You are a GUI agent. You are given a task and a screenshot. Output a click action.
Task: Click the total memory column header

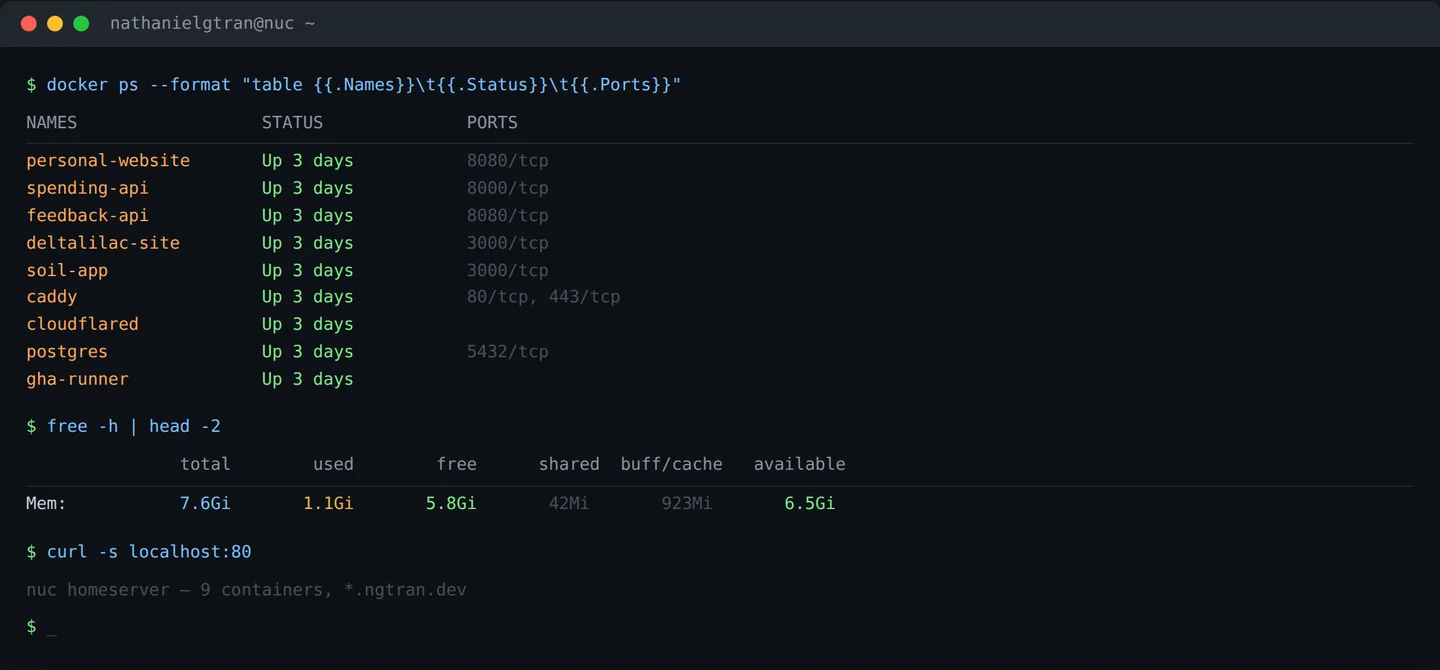pos(205,464)
